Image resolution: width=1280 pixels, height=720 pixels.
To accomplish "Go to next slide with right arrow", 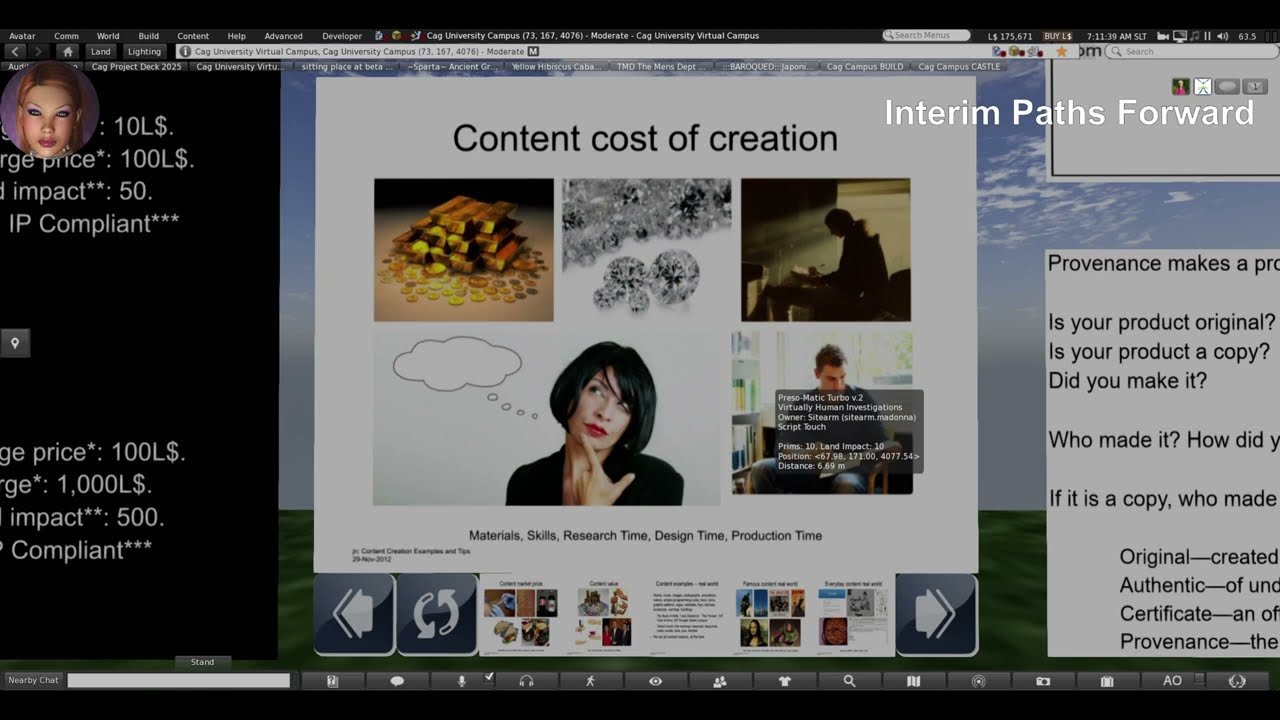I will pyautogui.click(x=936, y=614).
